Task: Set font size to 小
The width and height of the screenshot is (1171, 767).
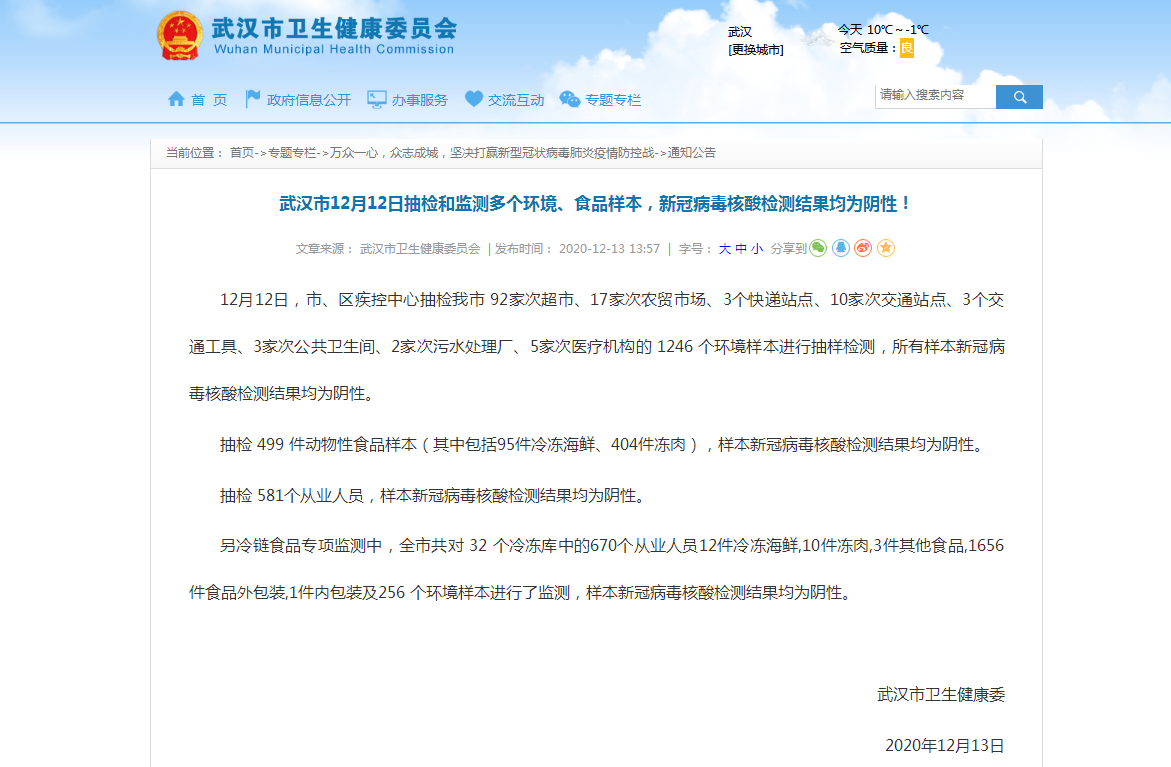Action: tap(757, 249)
